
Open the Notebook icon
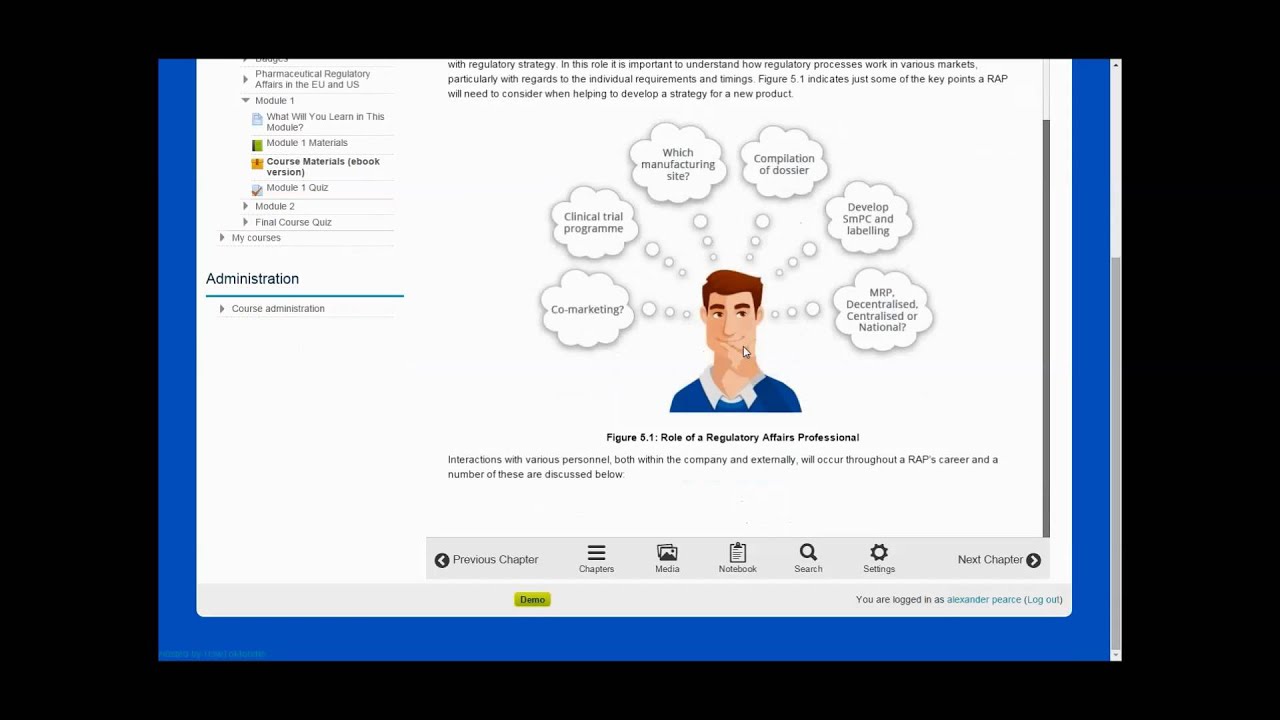pos(737,552)
